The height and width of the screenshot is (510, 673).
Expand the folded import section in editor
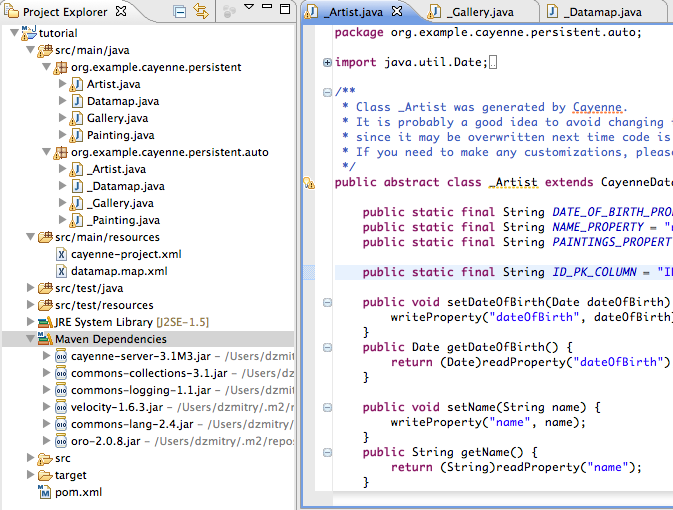328,63
